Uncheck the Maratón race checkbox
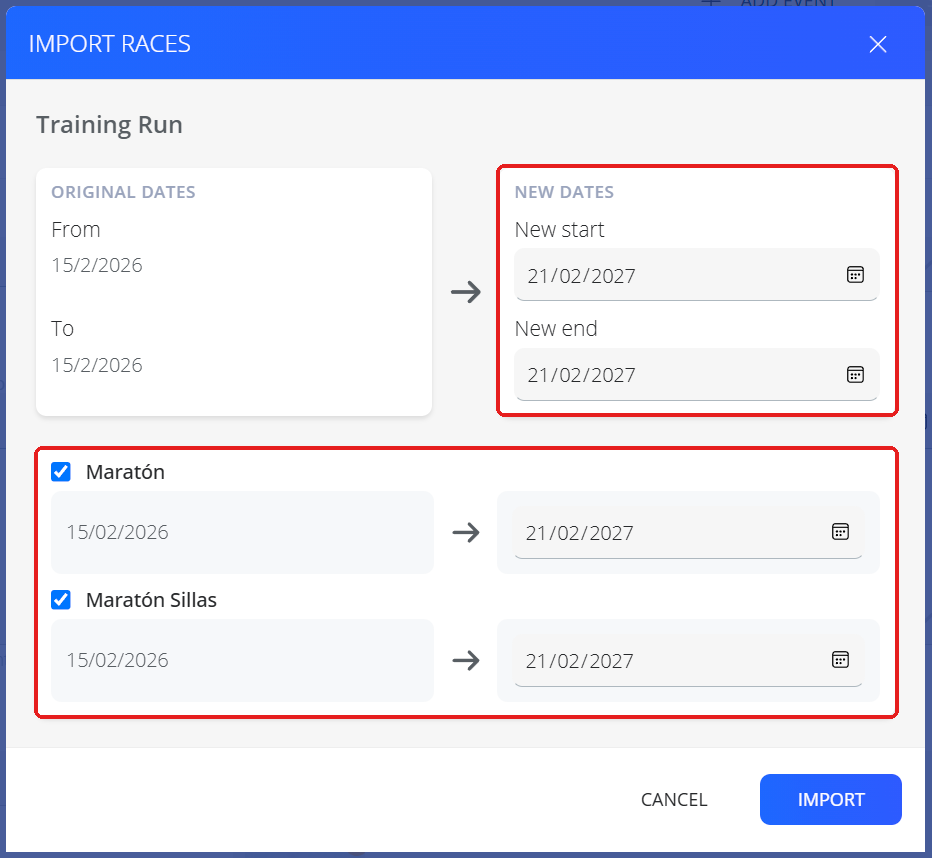 point(61,472)
